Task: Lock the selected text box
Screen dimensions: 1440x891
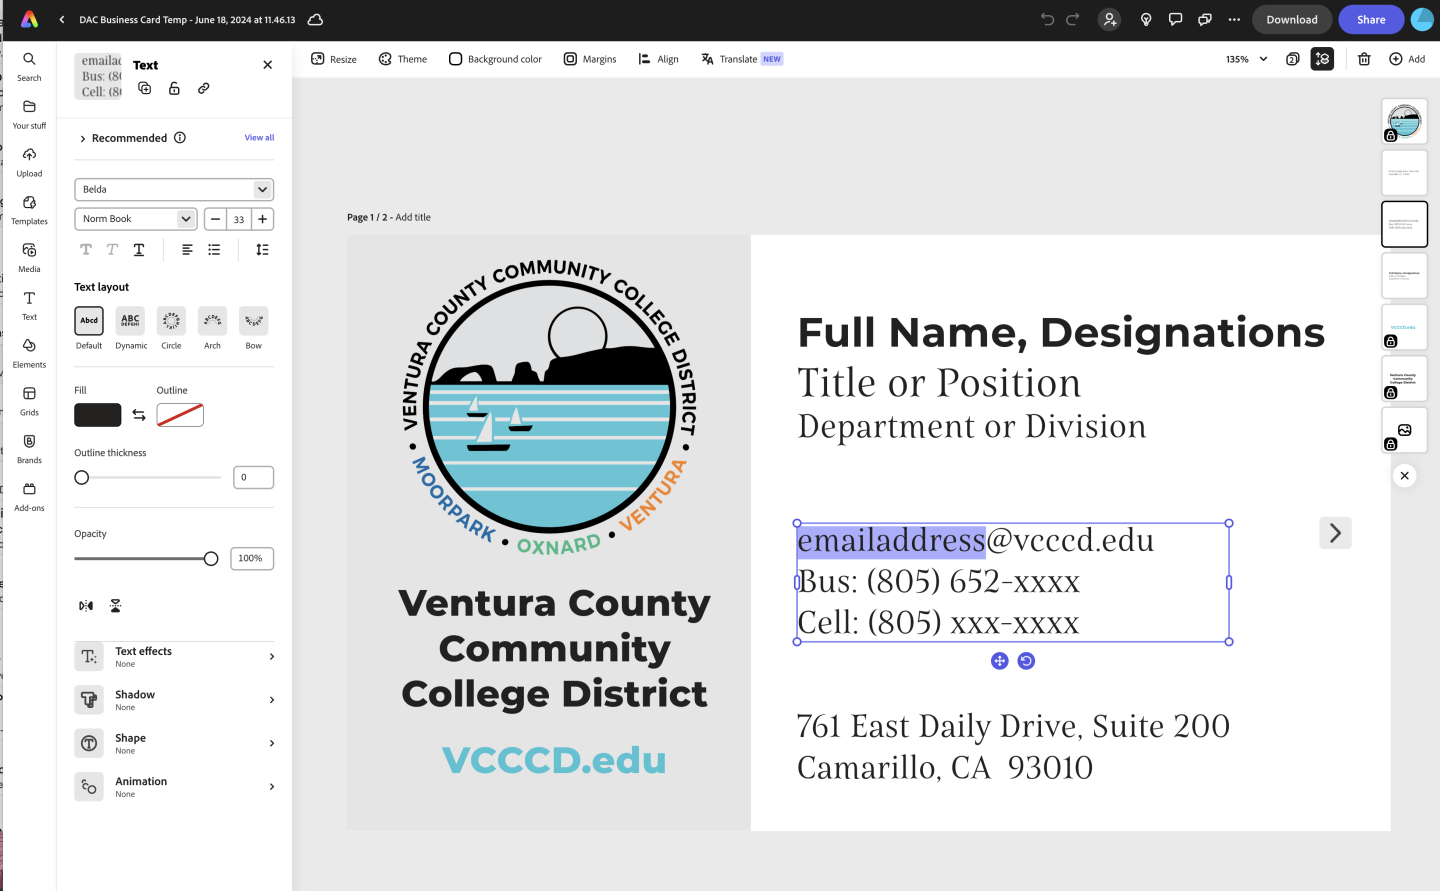Action: click(174, 88)
